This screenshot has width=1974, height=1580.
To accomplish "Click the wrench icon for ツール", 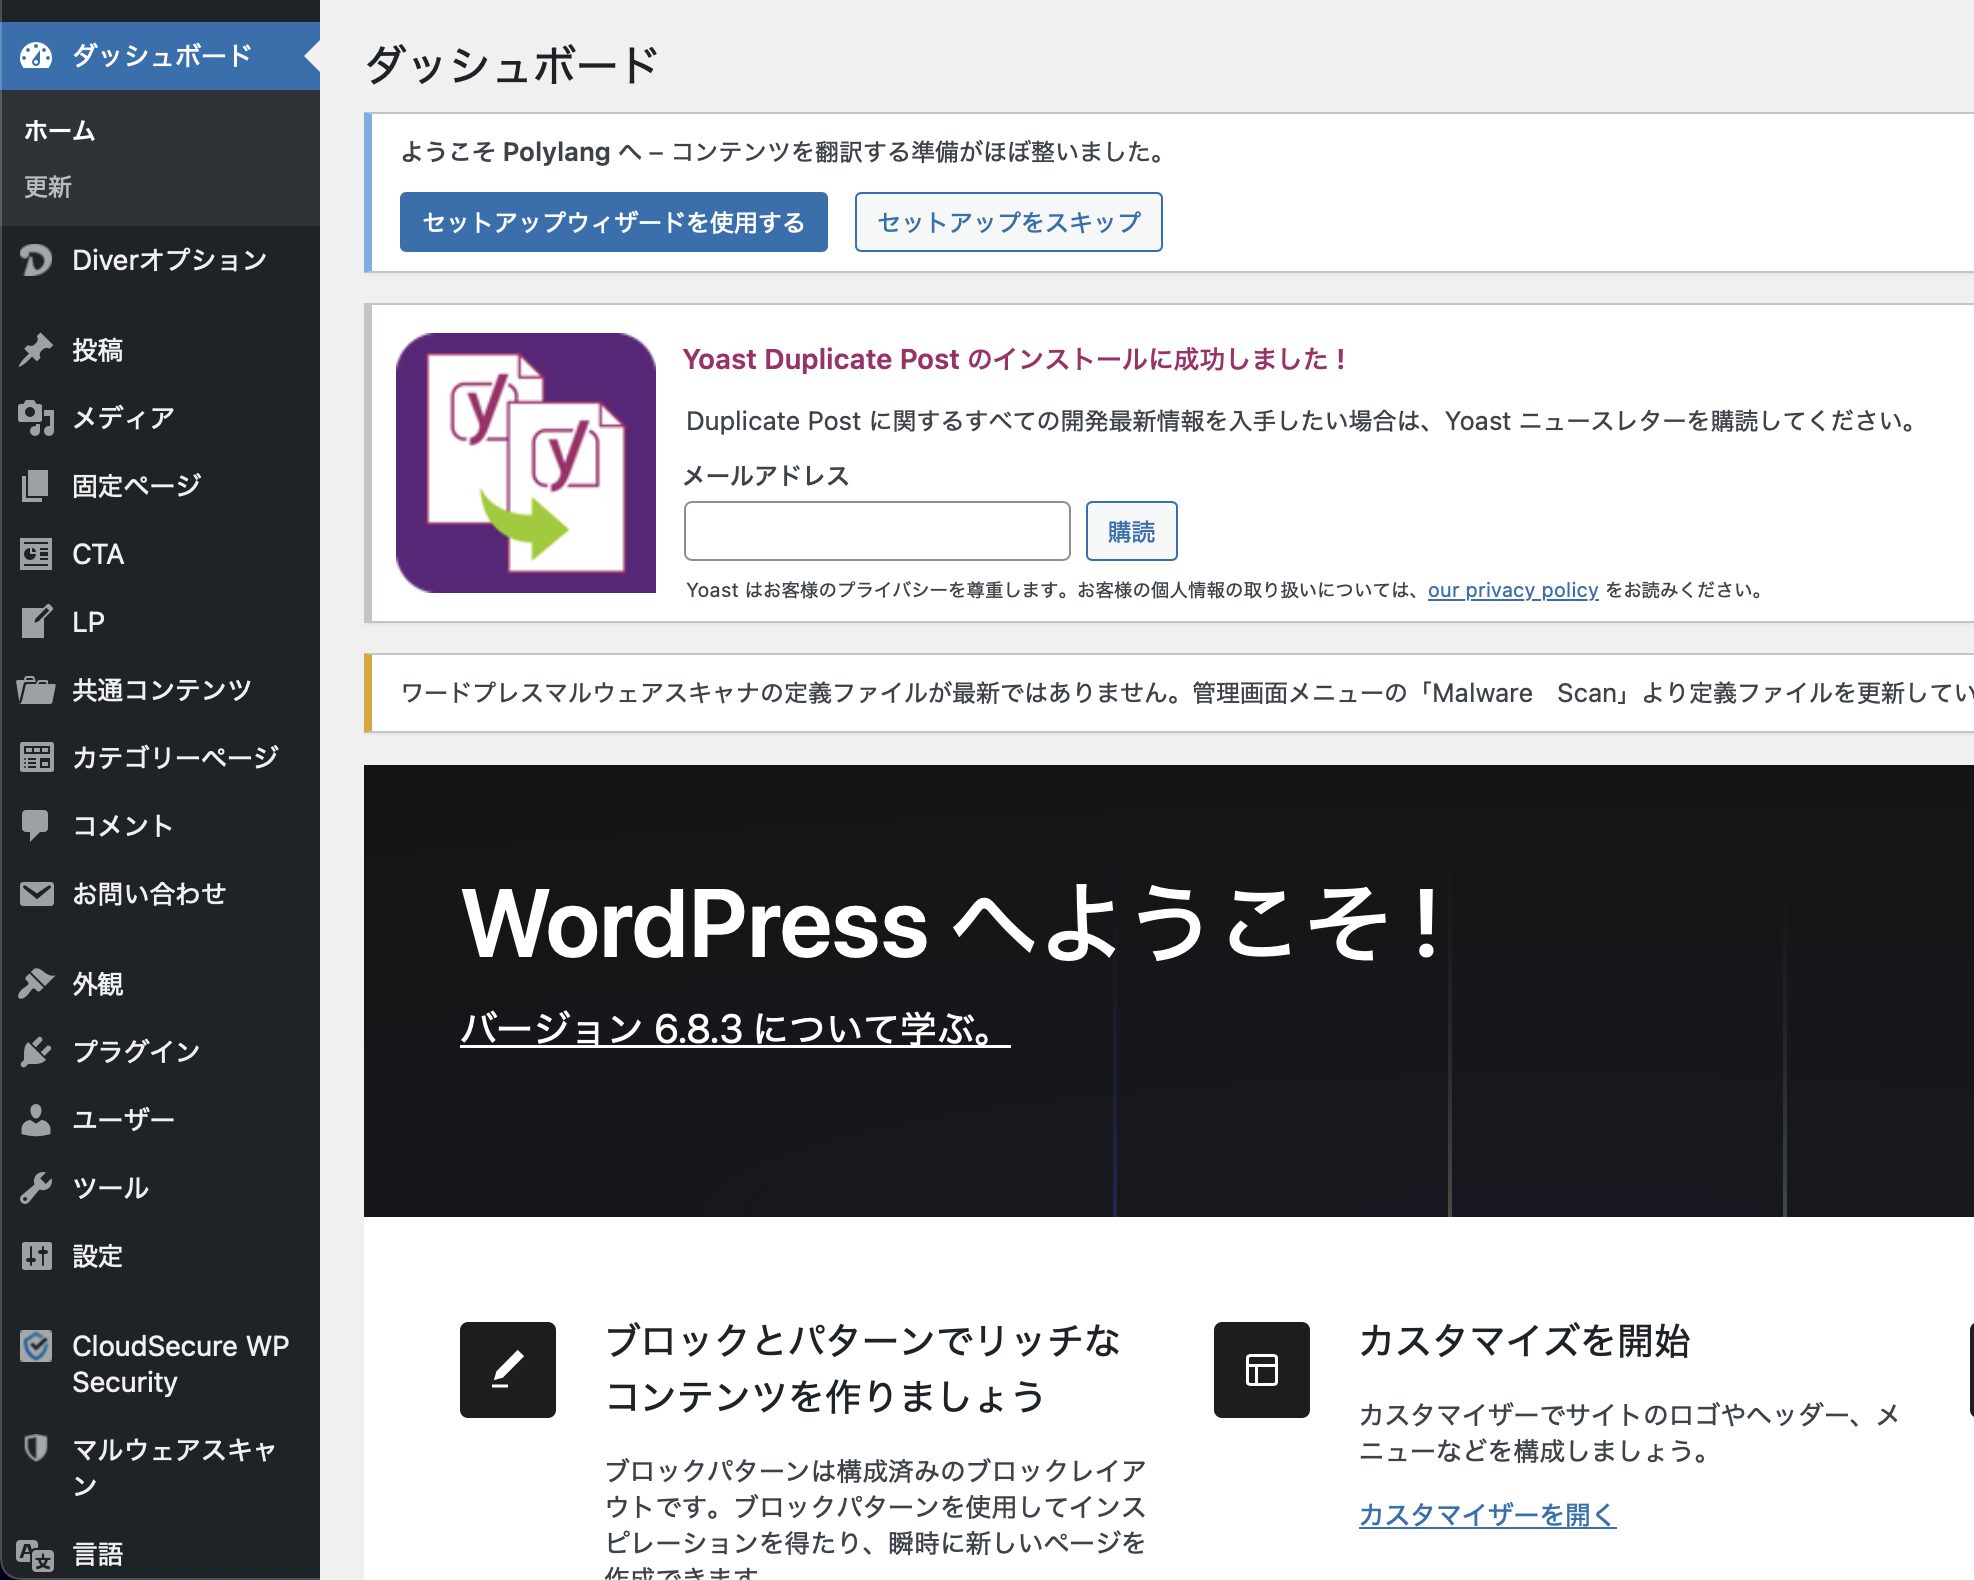I will click(36, 1188).
